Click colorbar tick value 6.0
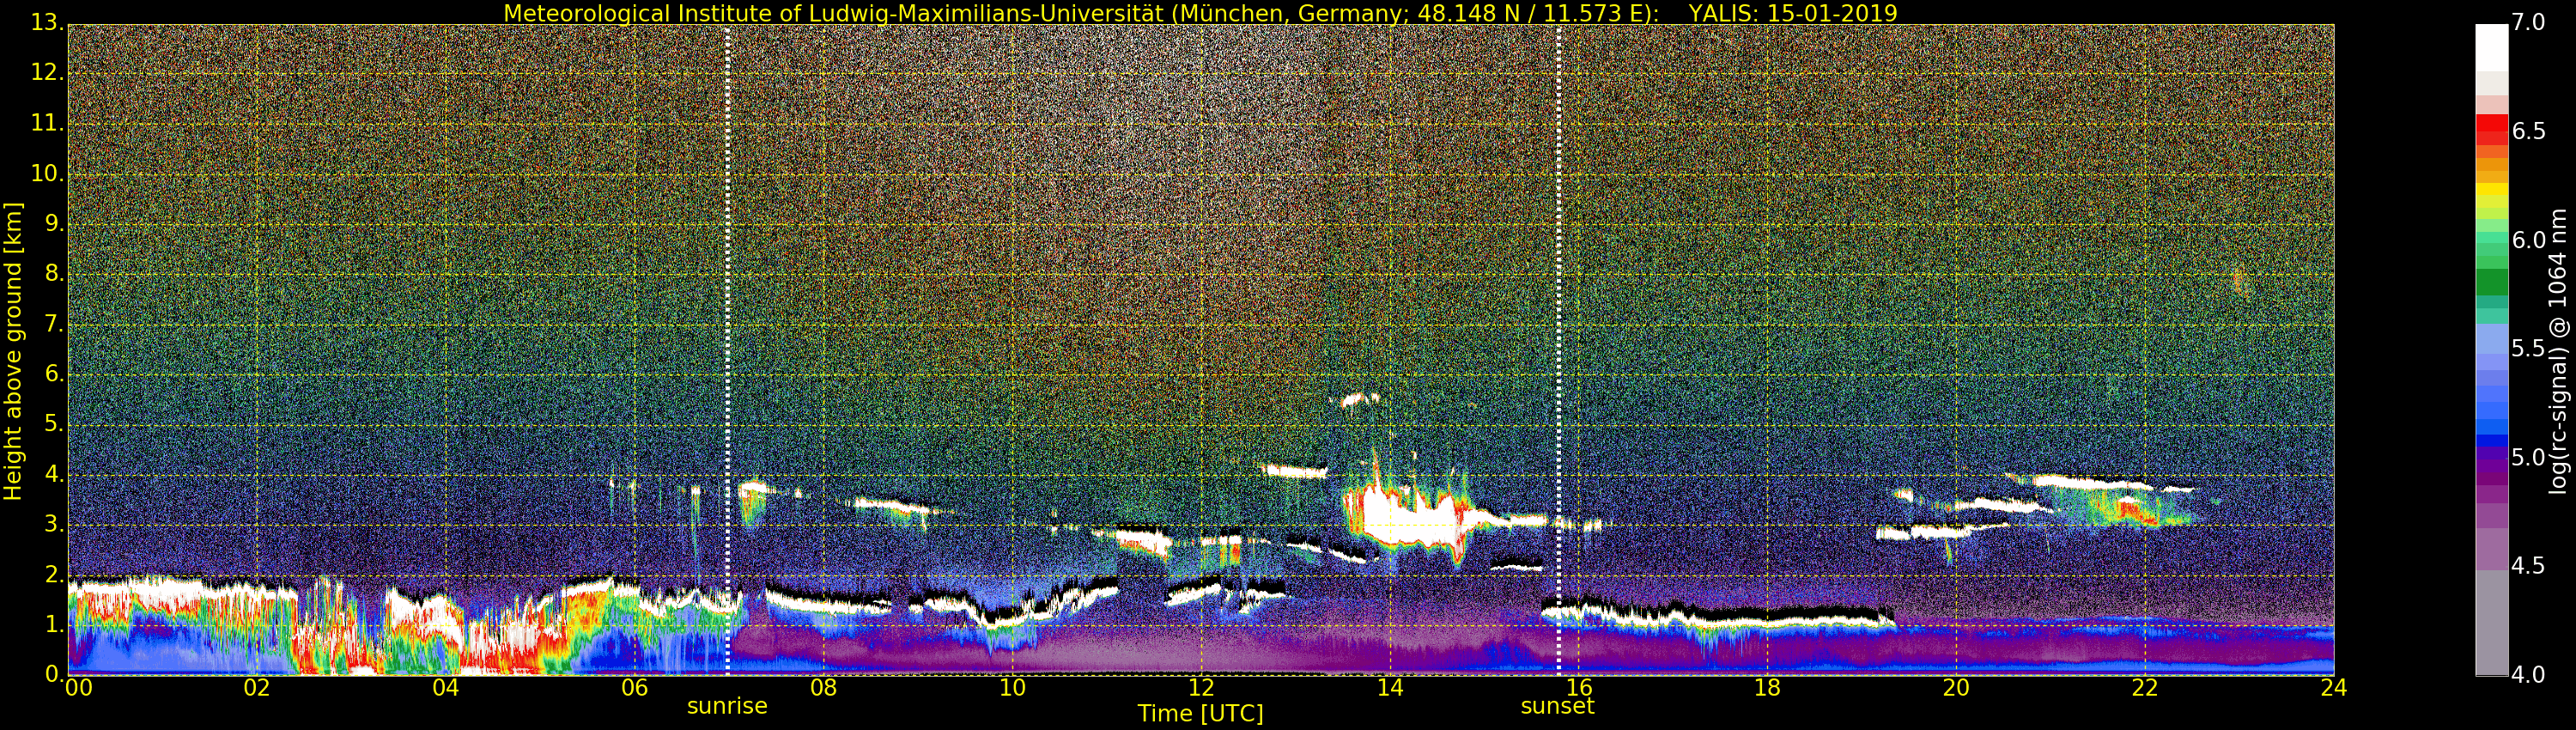This screenshot has height=730, width=2576. (x=2528, y=240)
